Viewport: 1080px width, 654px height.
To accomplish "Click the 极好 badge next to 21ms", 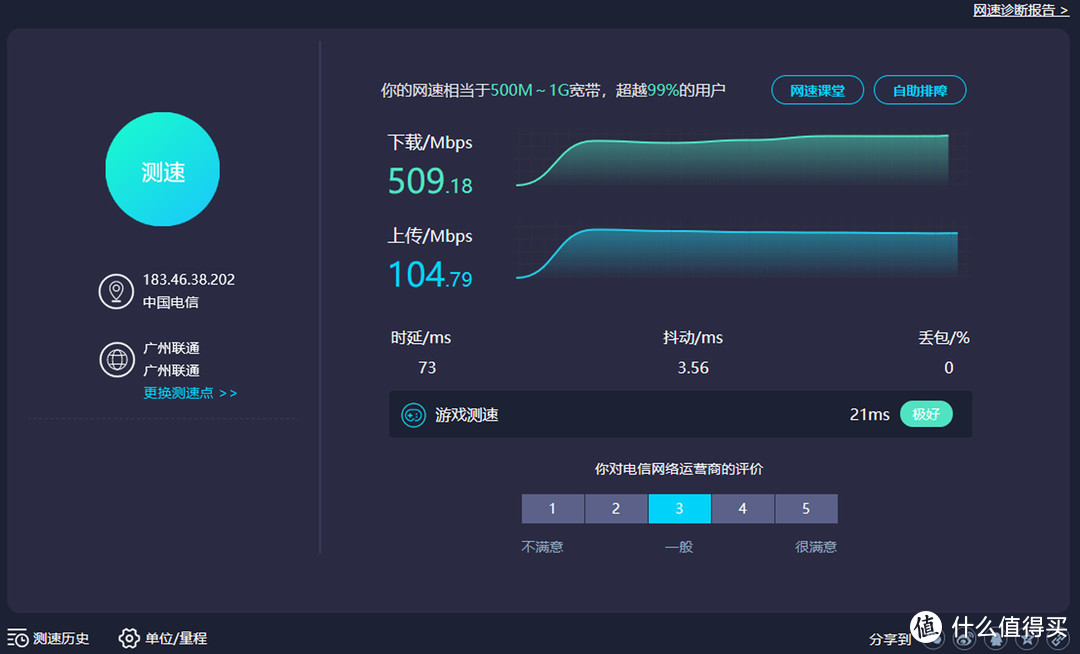I will (x=926, y=413).
